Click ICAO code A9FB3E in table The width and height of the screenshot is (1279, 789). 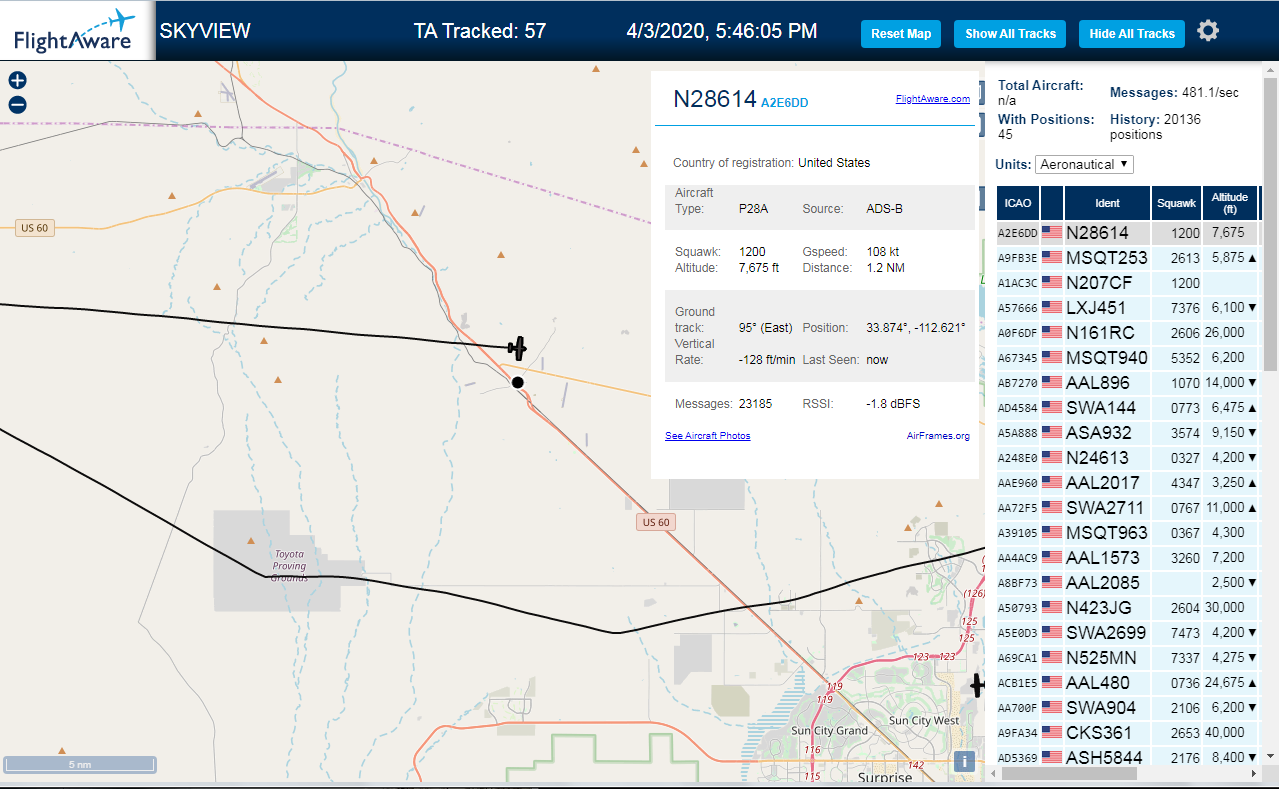pyautogui.click(x=1017, y=258)
